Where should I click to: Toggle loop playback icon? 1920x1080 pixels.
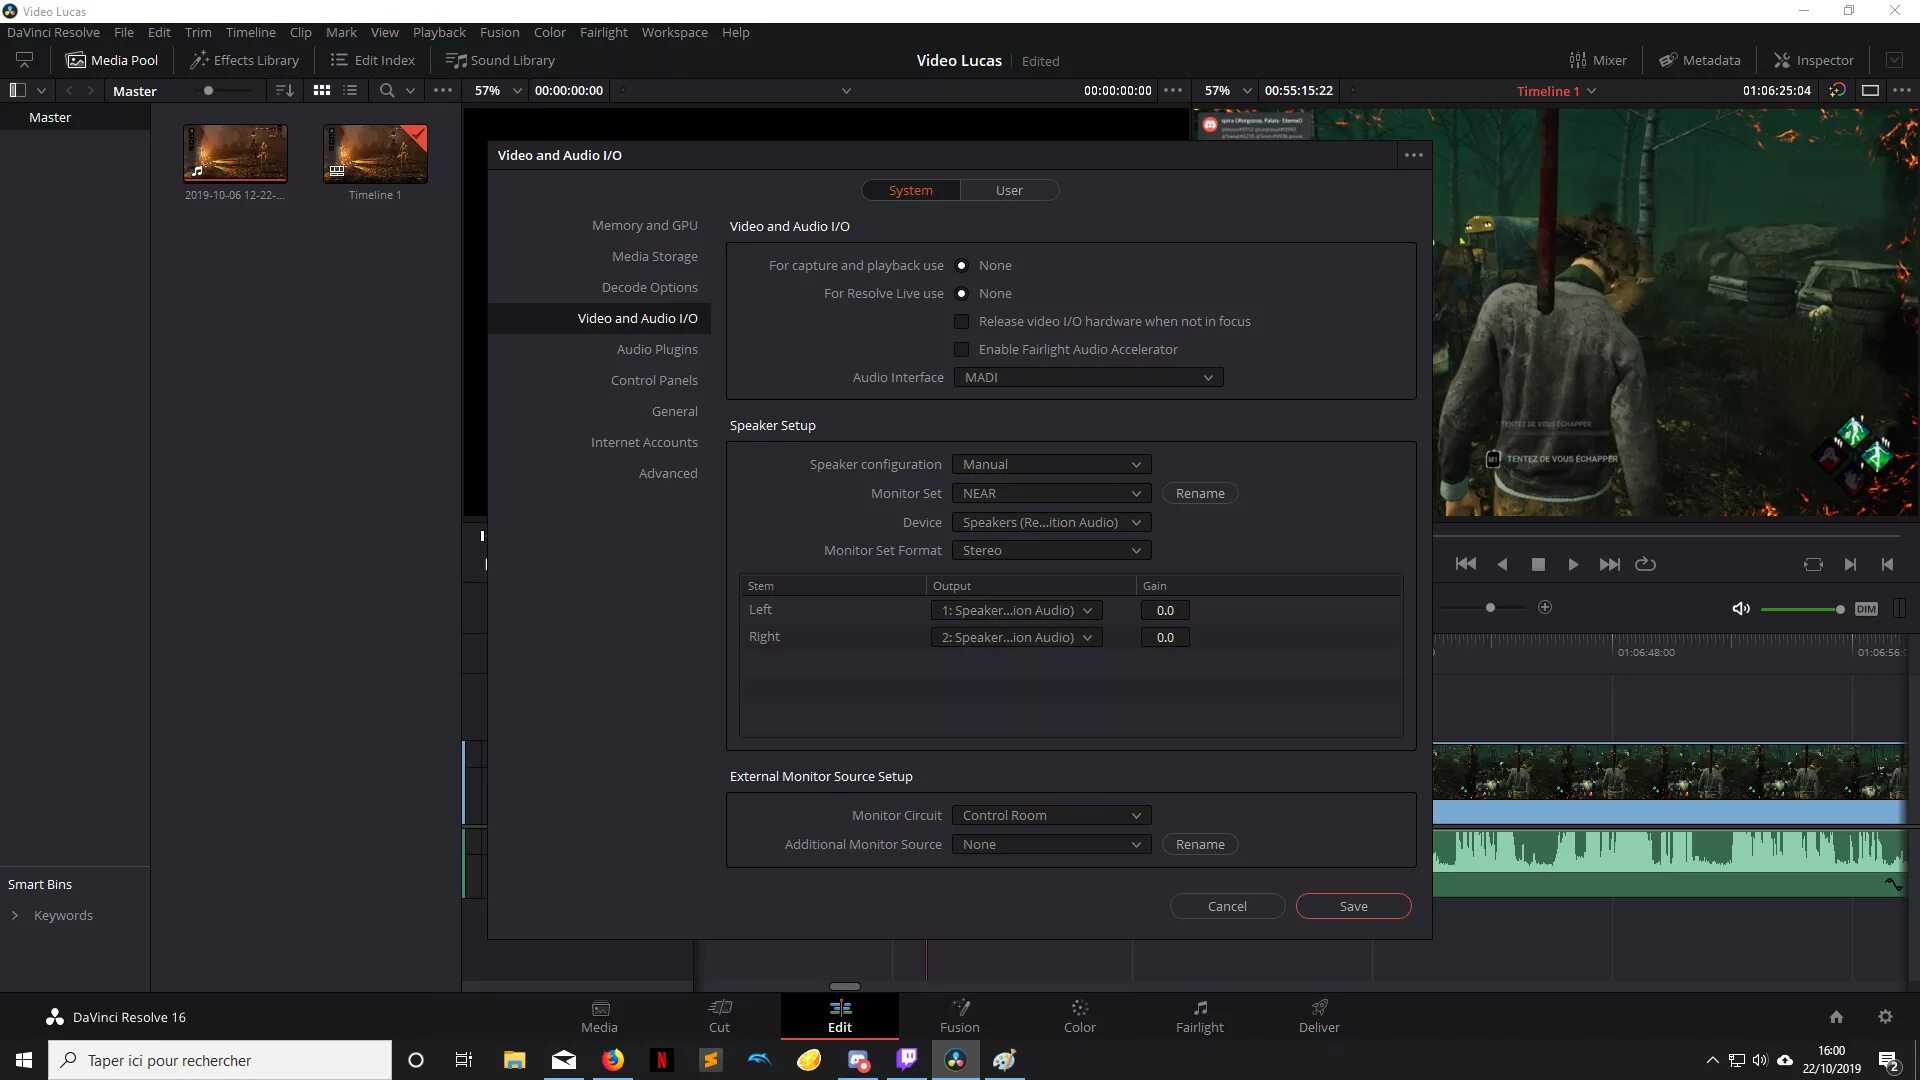pyautogui.click(x=1645, y=564)
